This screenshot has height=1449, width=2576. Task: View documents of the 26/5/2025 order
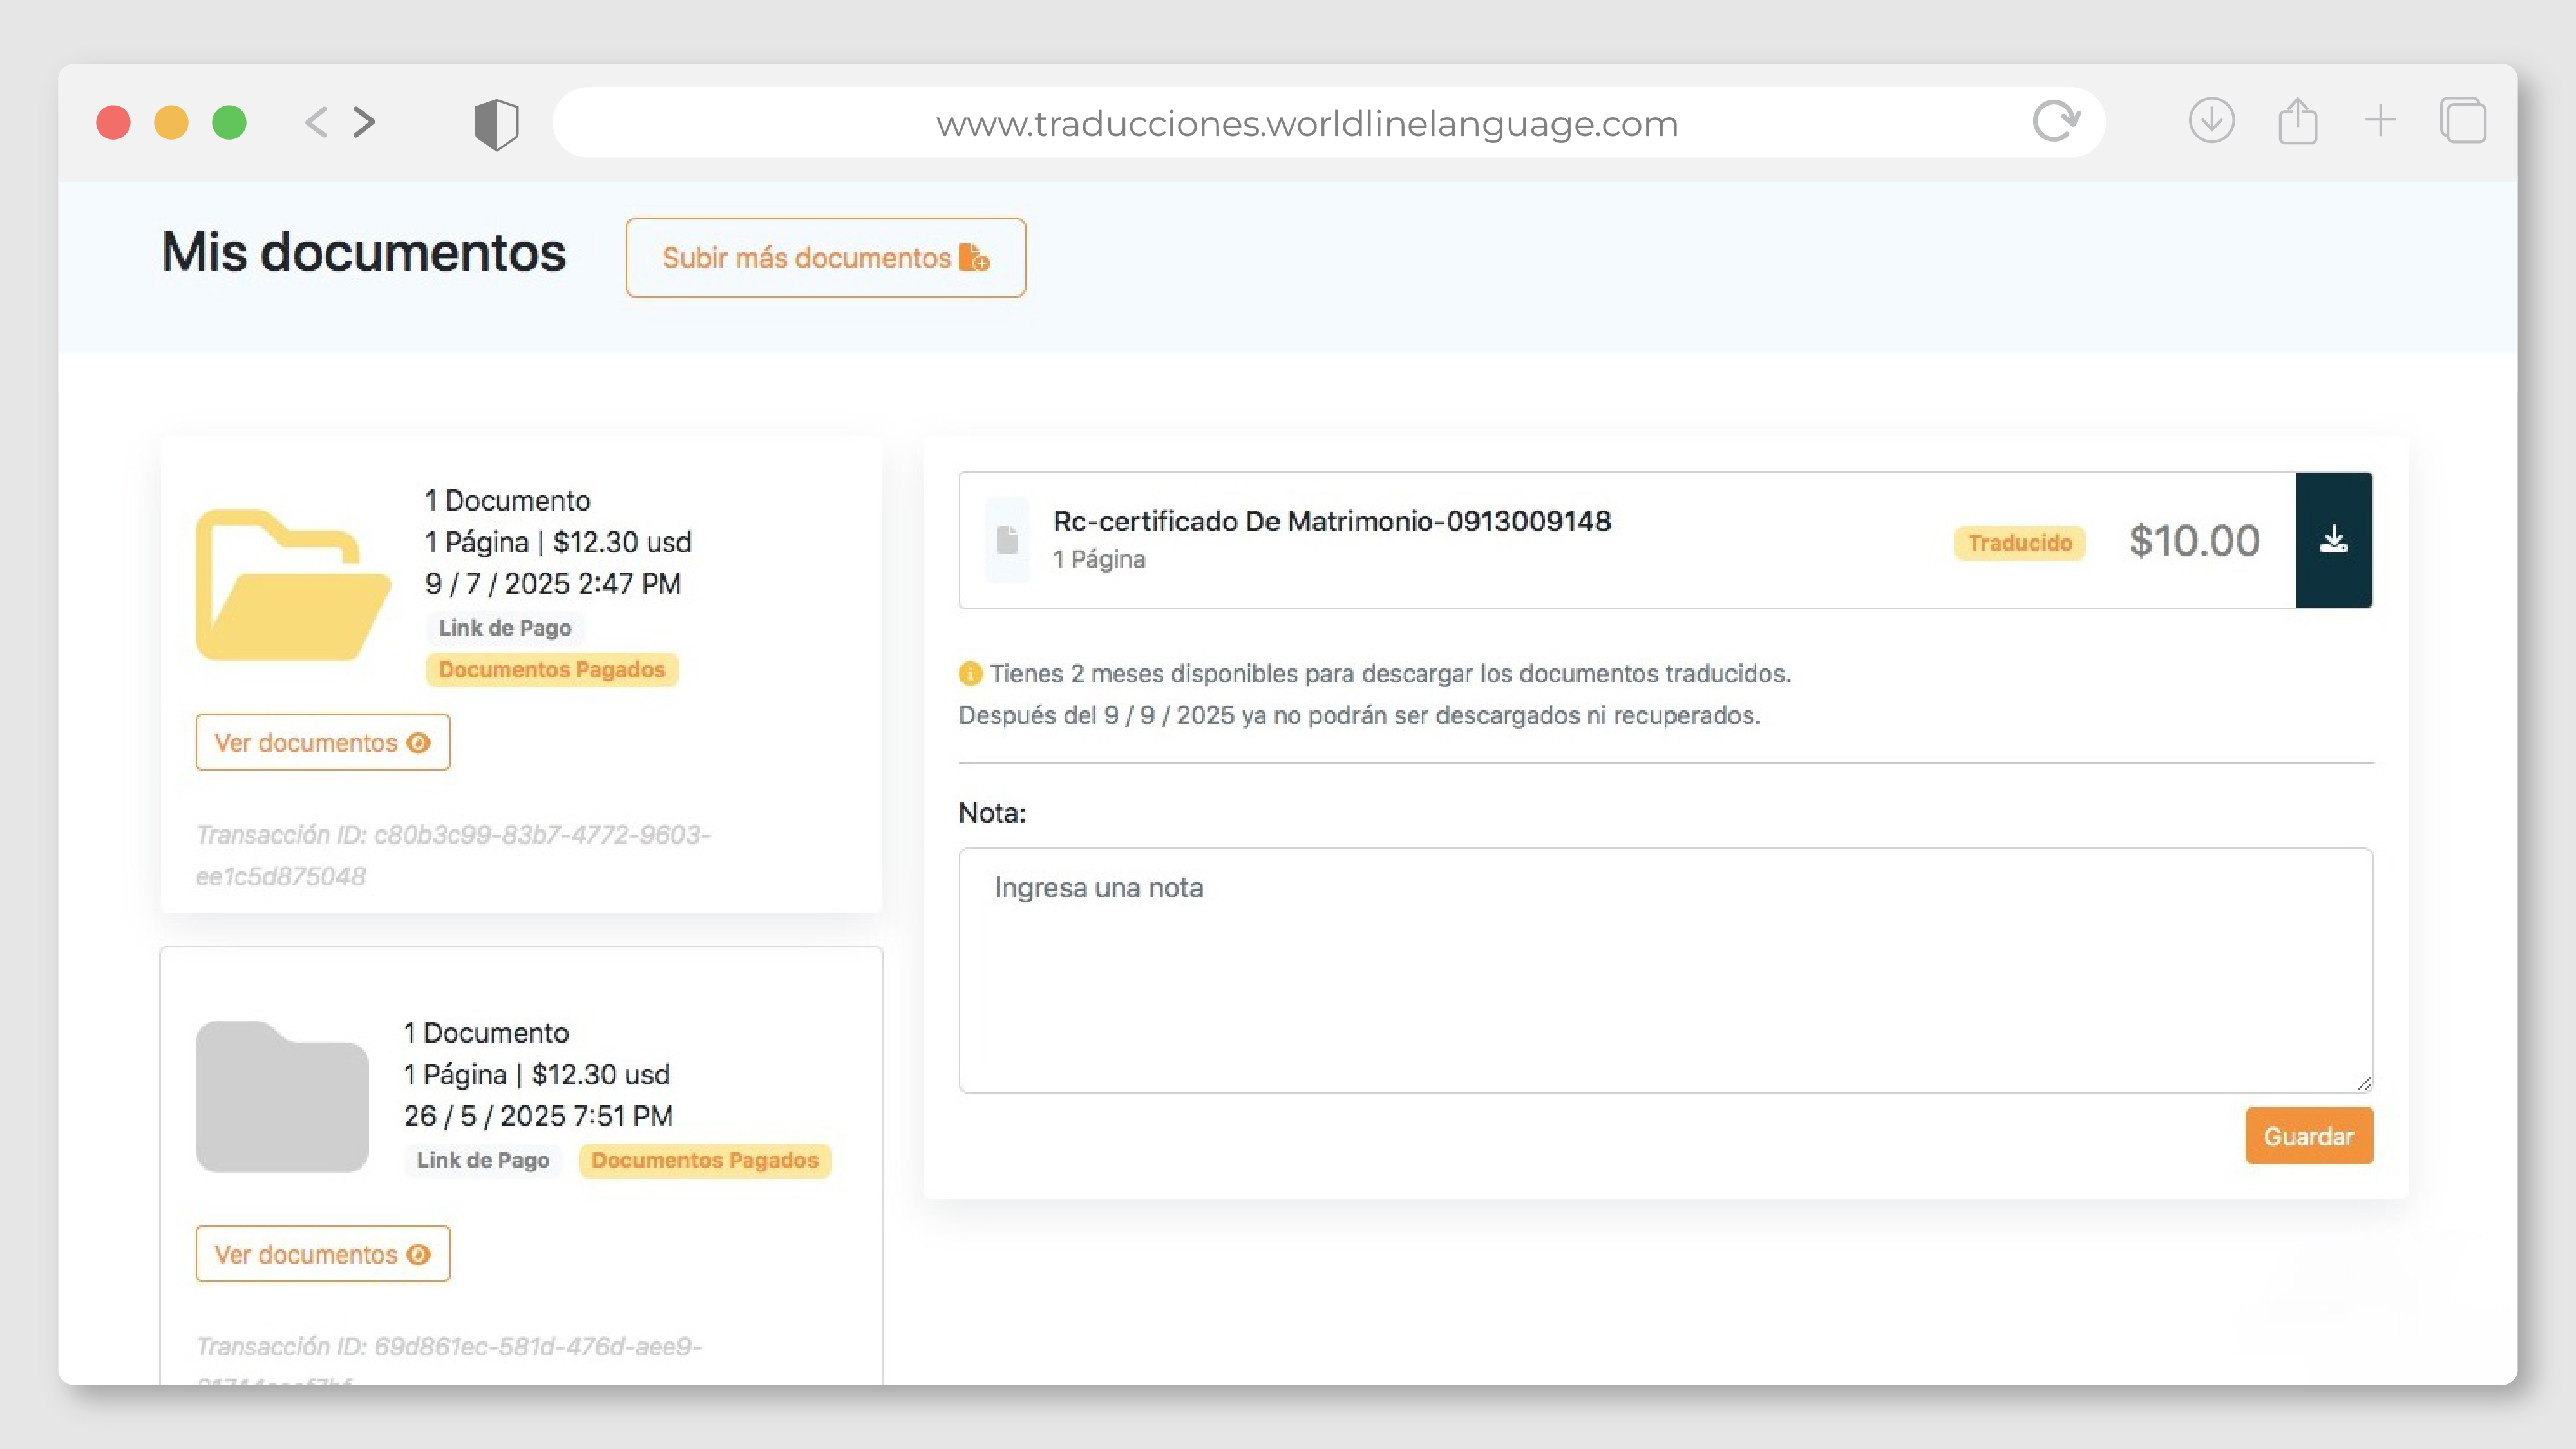tap(322, 1254)
